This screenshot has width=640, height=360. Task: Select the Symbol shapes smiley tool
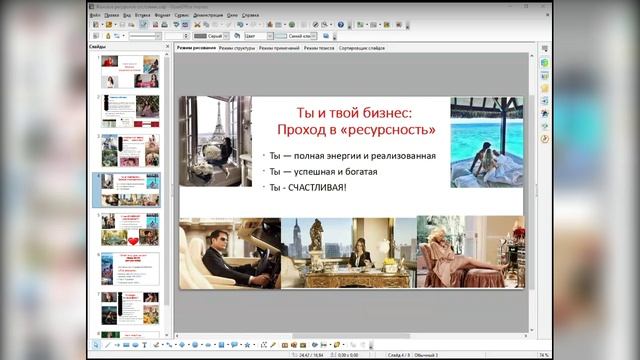[195, 345]
